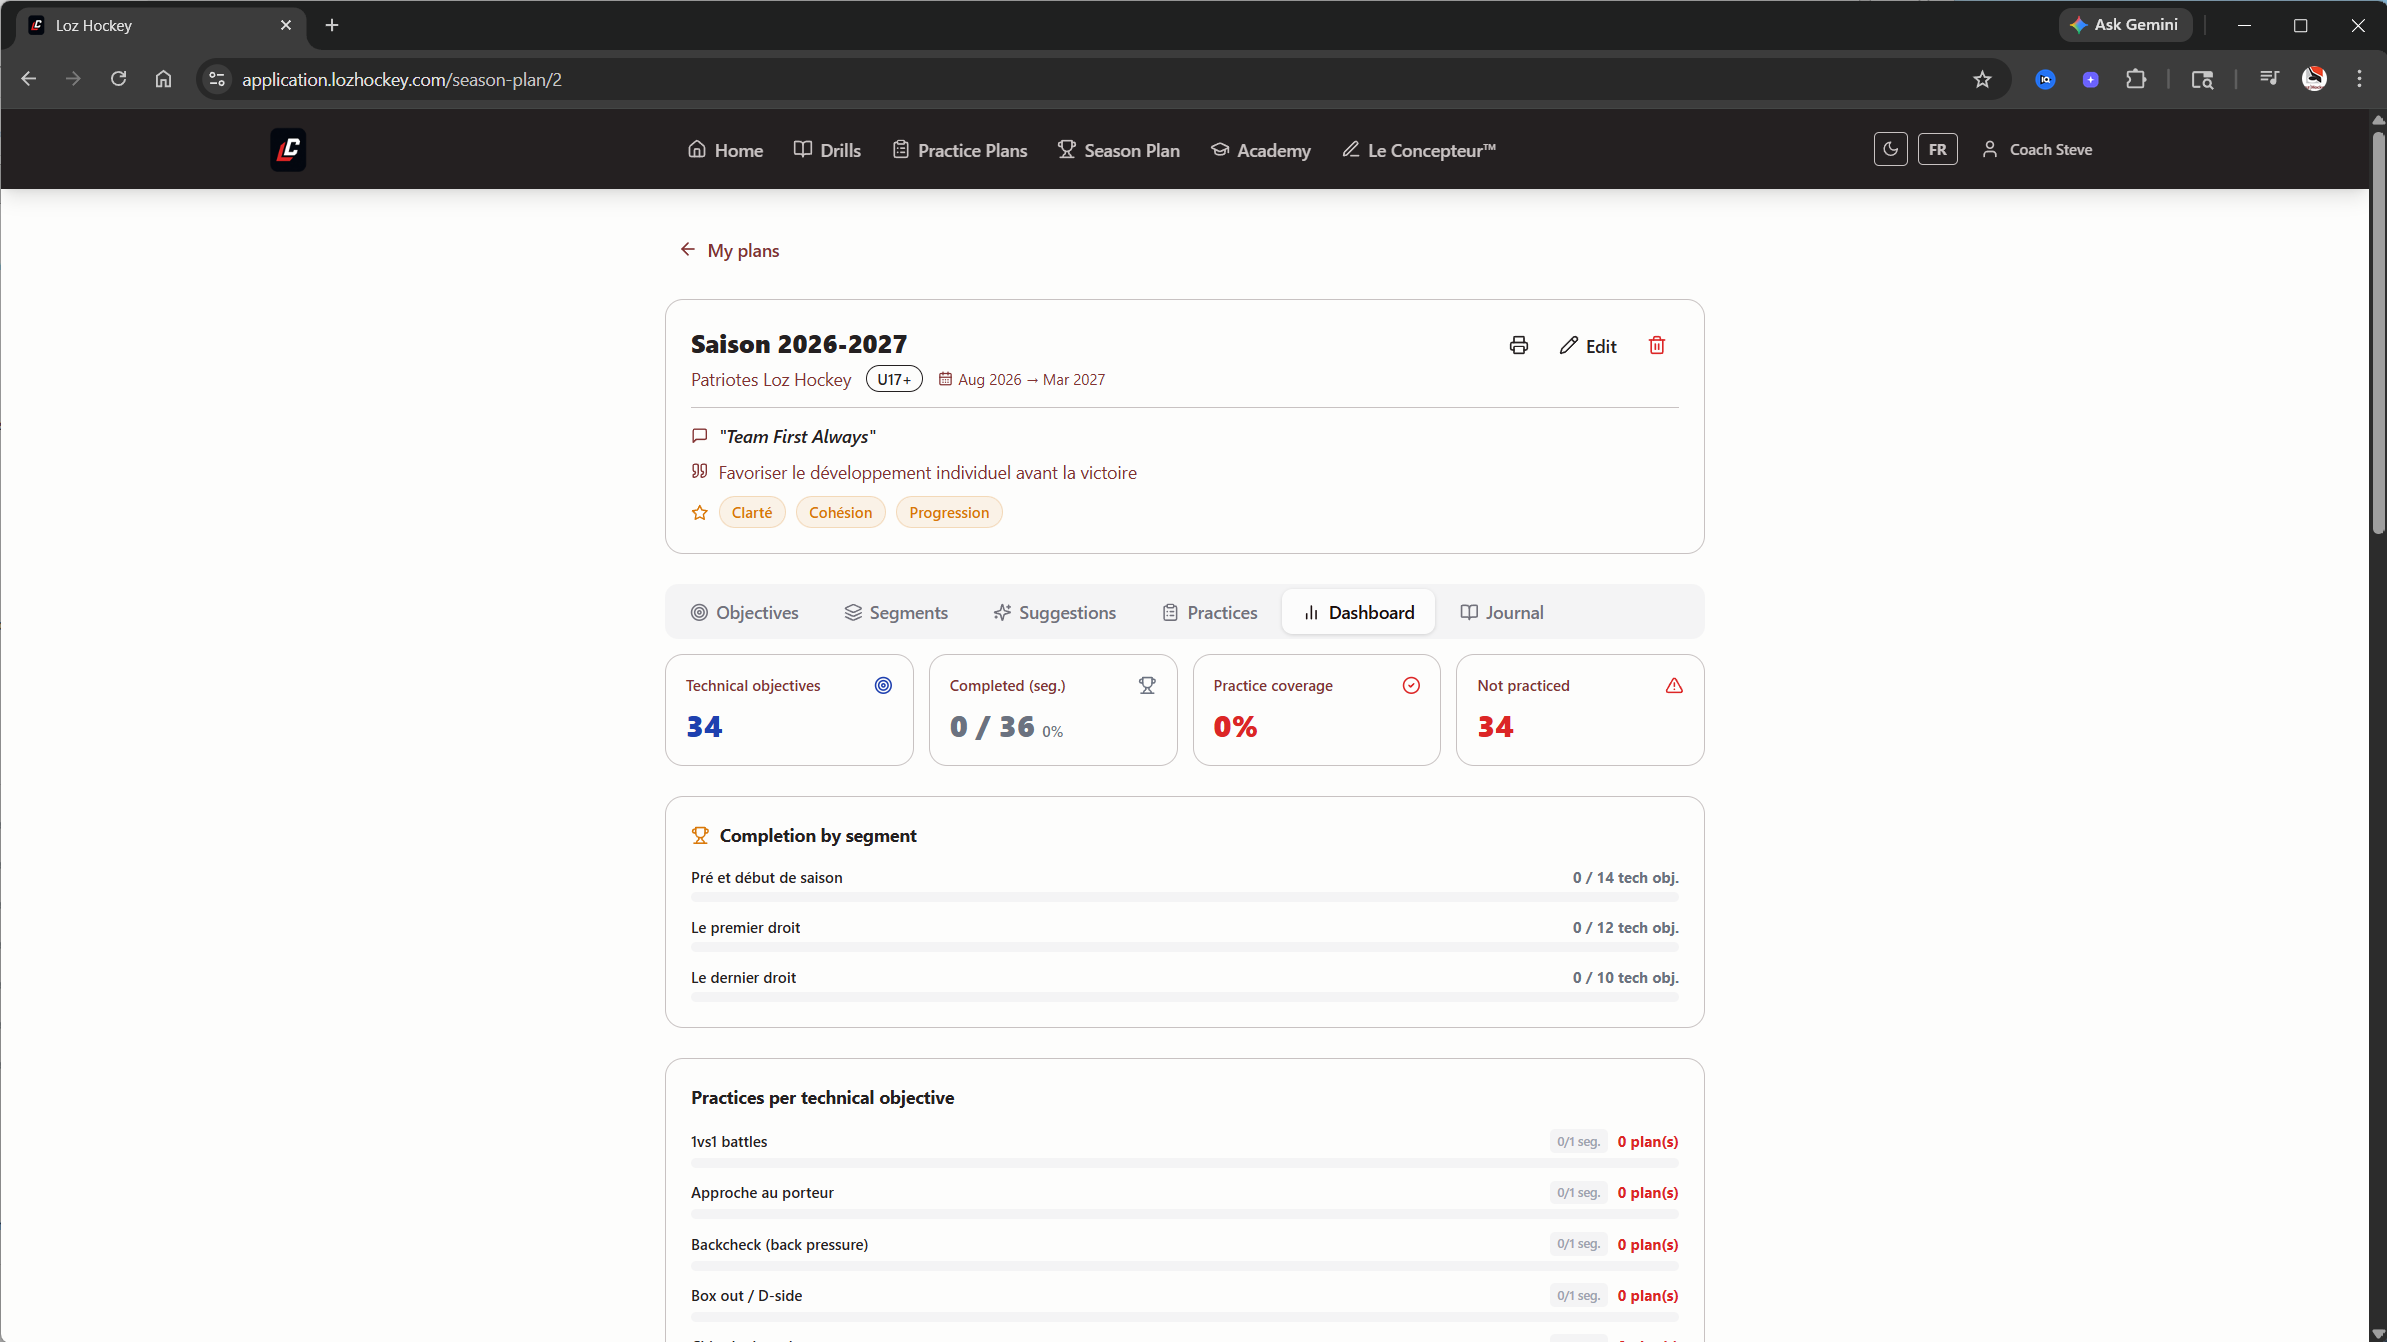This screenshot has height=1342, width=2387.
Task: Click the trophy icon in Completed card
Action: pos(1147,685)
